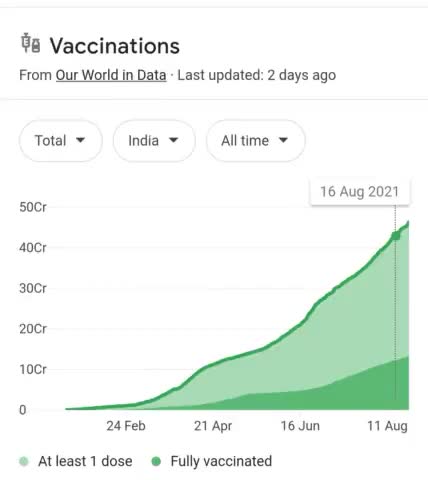Expand the All time range dropdown
The height and width of the screenshot is (480, 428).
[255, 141]
